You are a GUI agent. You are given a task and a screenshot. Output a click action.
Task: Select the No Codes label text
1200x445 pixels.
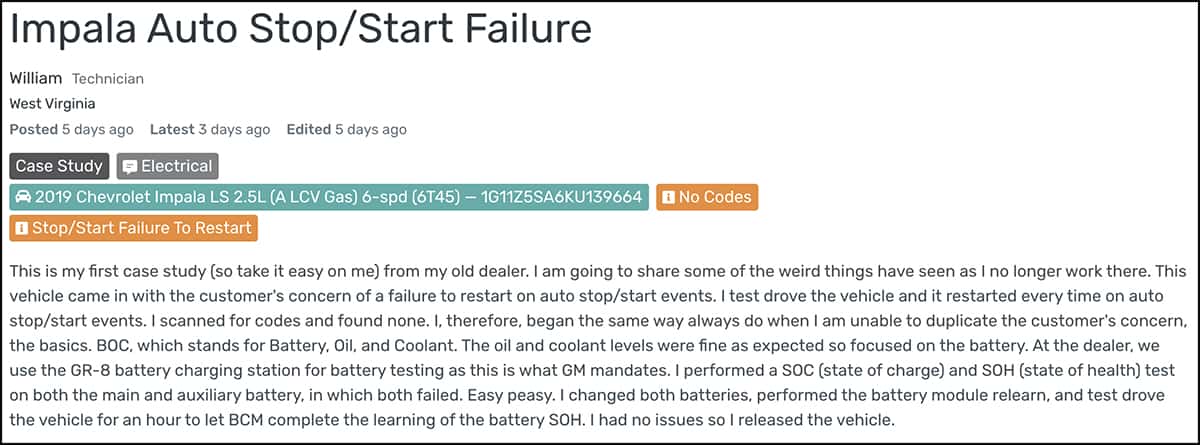pos(714,197)
